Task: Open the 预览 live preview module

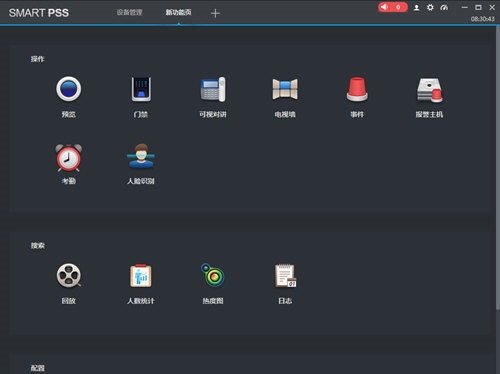Action: tap(68, 89)
